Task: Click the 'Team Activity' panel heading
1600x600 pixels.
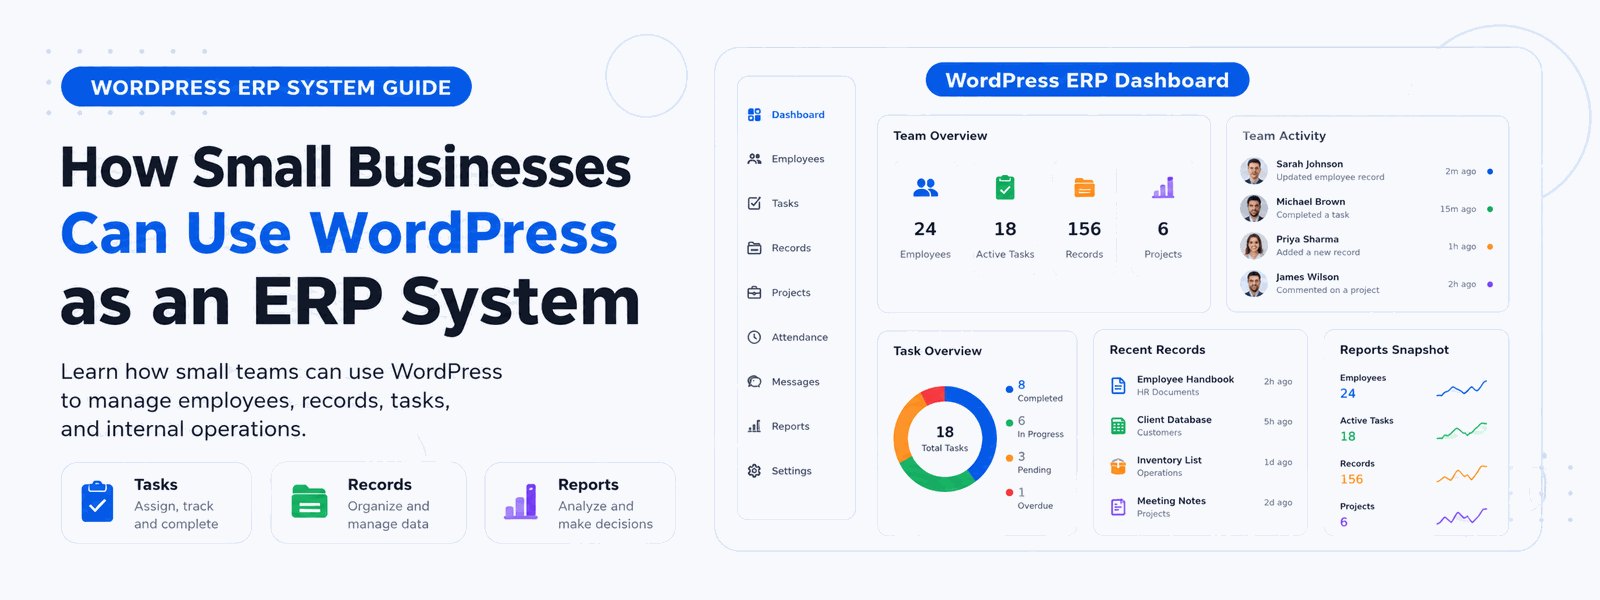Action: (1284, 136)
